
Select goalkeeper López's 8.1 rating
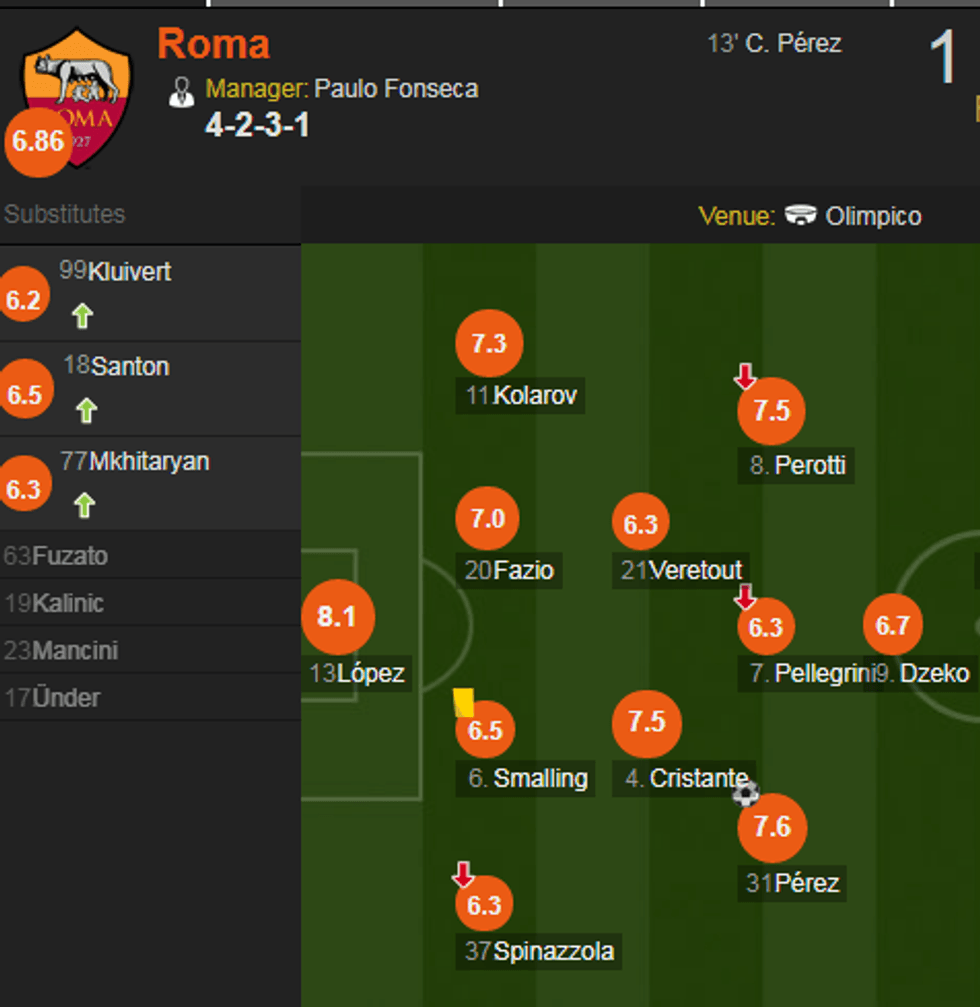pyautogui.click(x=337, y=617)
